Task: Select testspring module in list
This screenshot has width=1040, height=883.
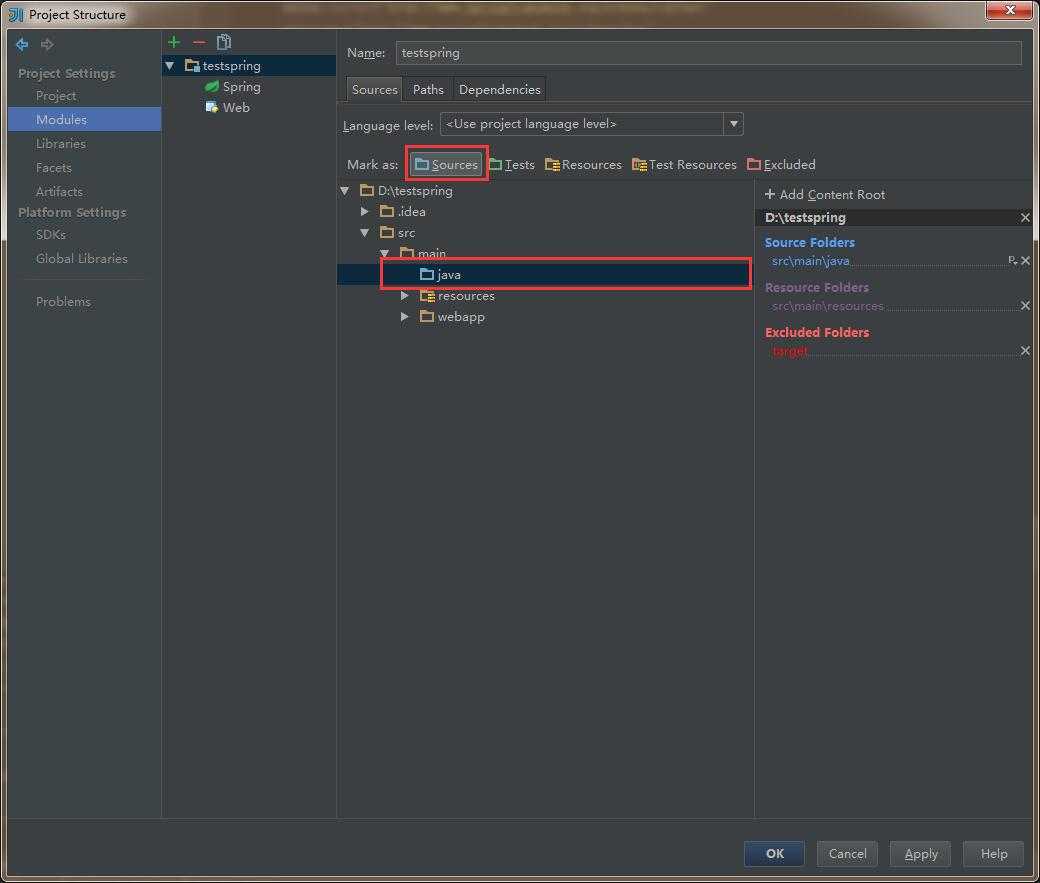Action: (249, 66)
